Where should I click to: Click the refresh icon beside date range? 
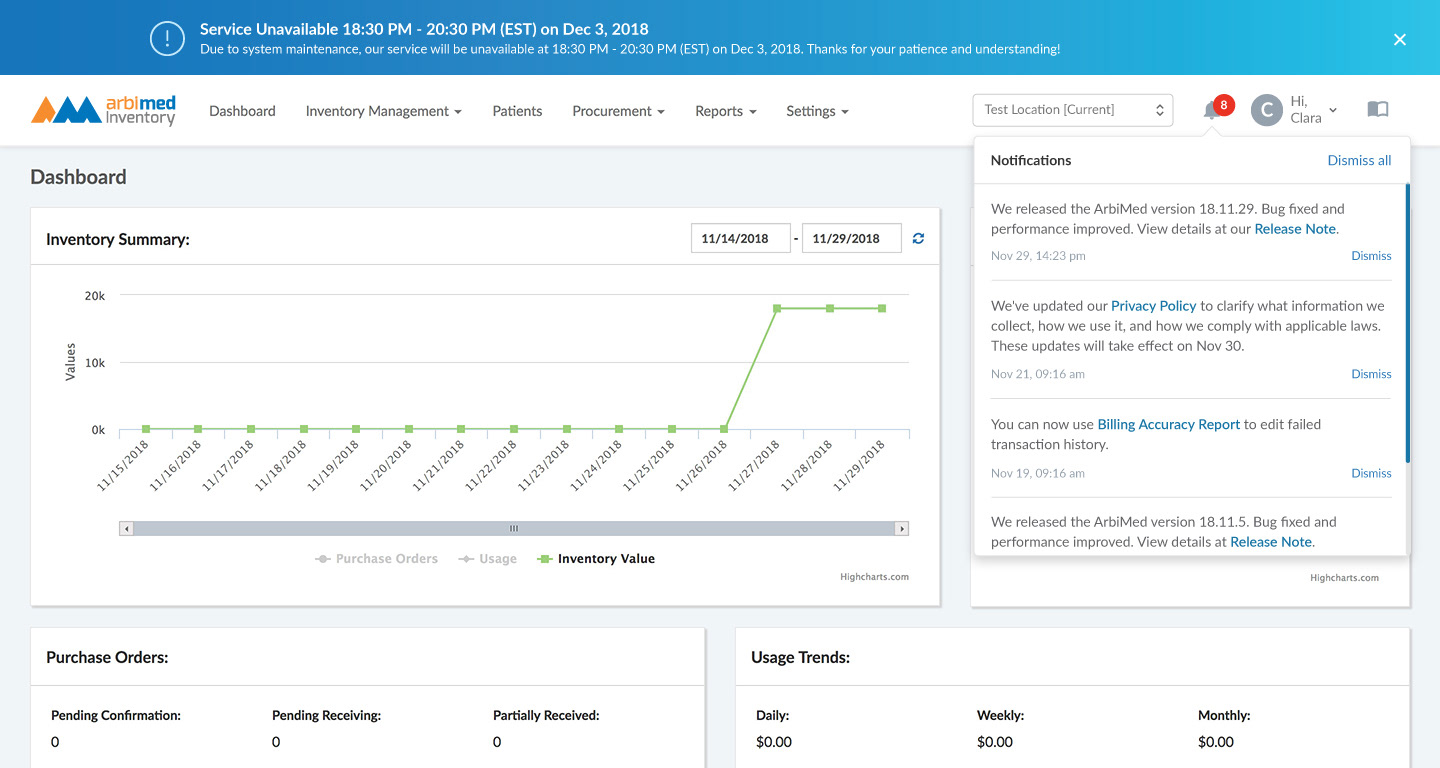[x=918, y=238]
